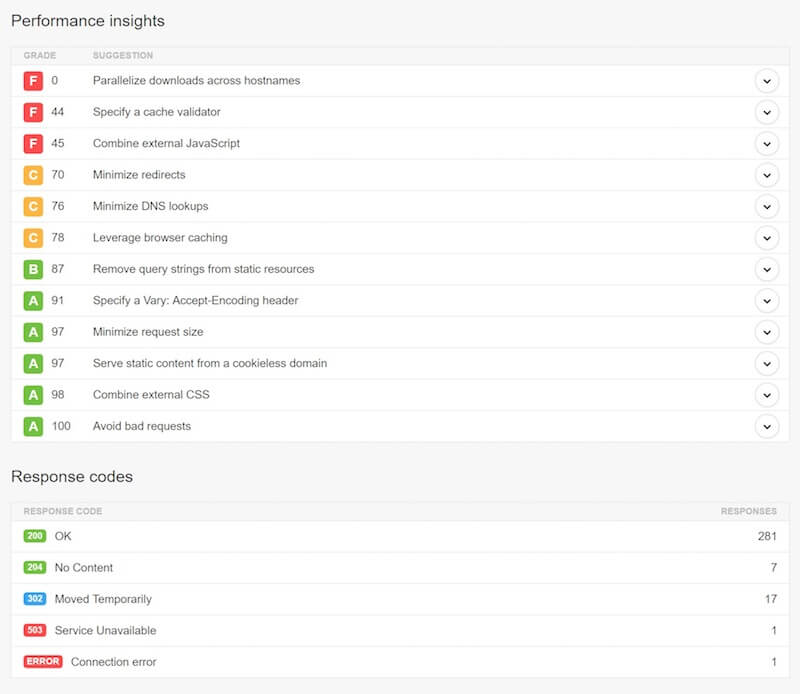Click the orange C badge for Minimize redirects
Screen dimensions: 800x694
33,175
